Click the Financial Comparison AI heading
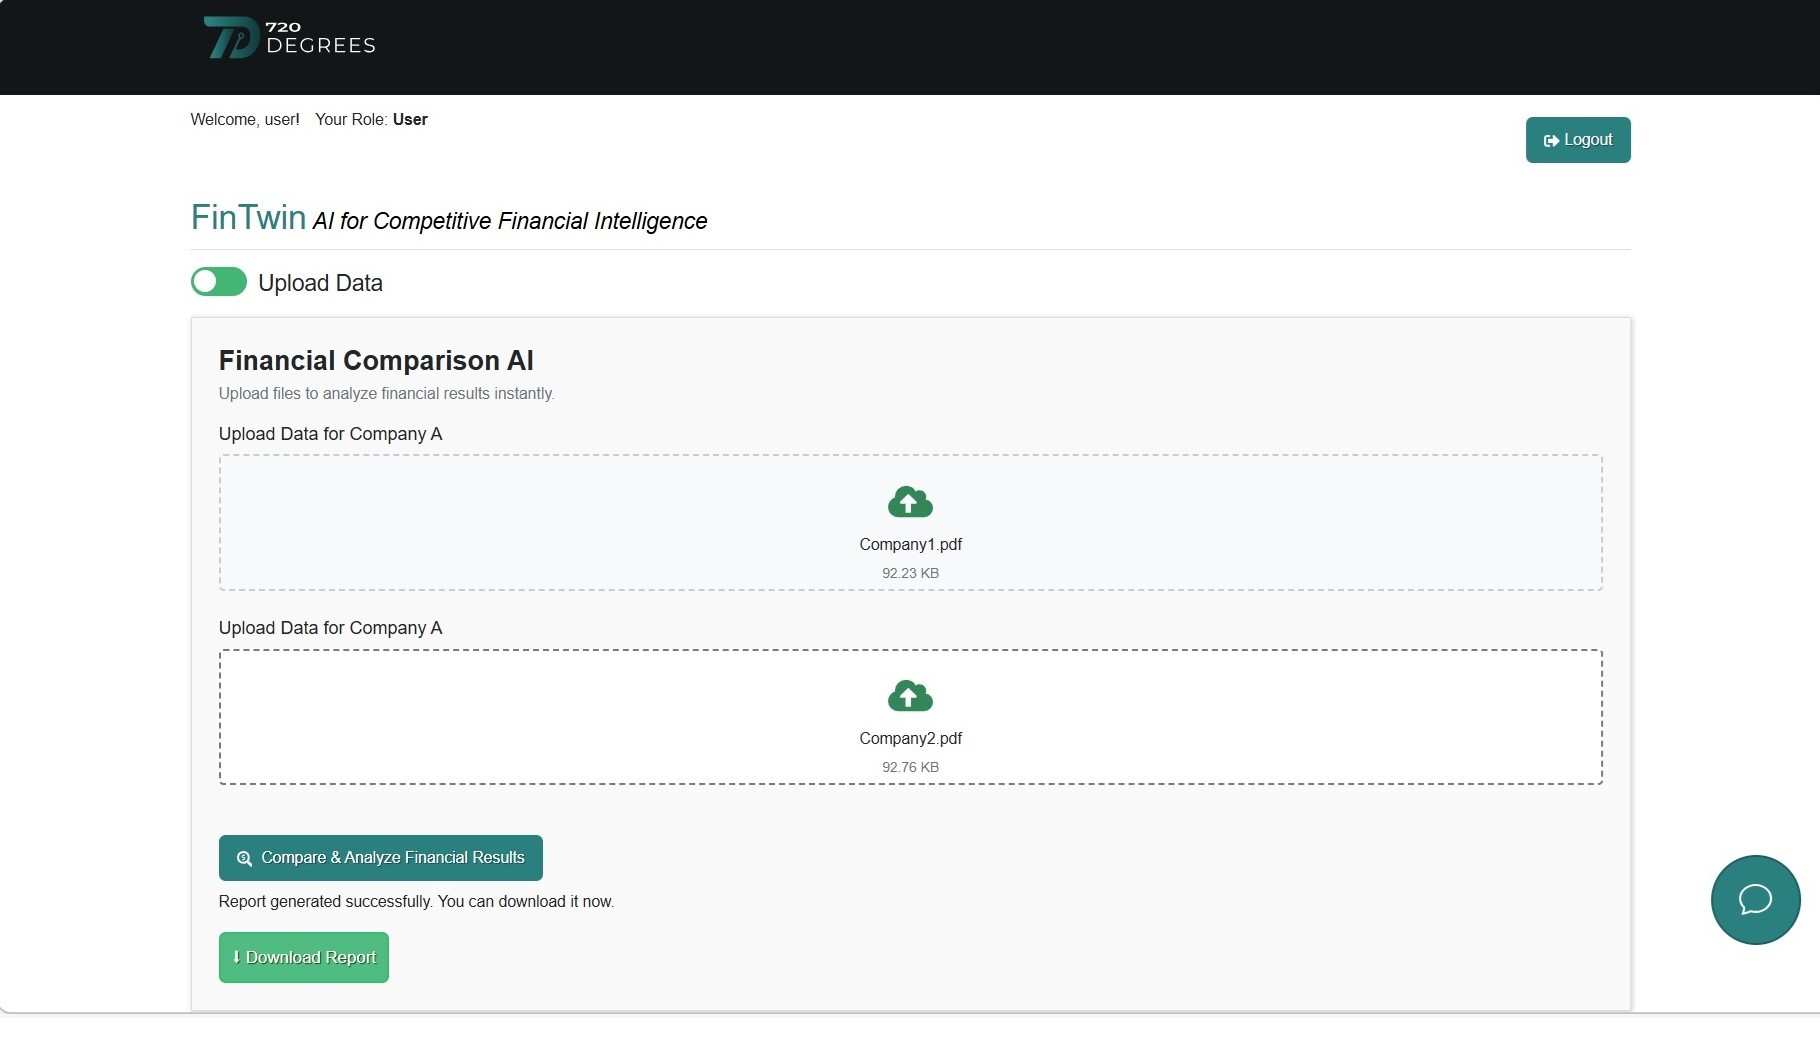This screenshot has height=1055, width=1820. (x=376, y=360)
